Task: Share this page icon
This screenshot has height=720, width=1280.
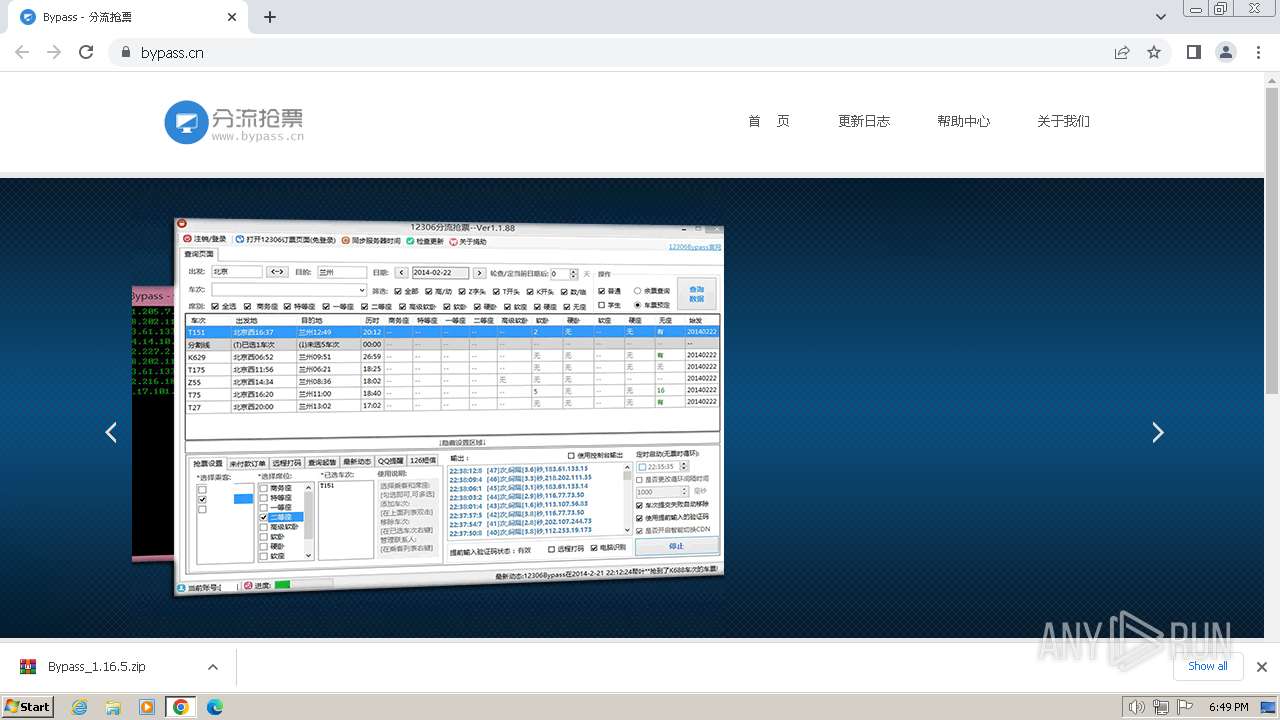Action: pyautogui.click(x=1122, y=53)
